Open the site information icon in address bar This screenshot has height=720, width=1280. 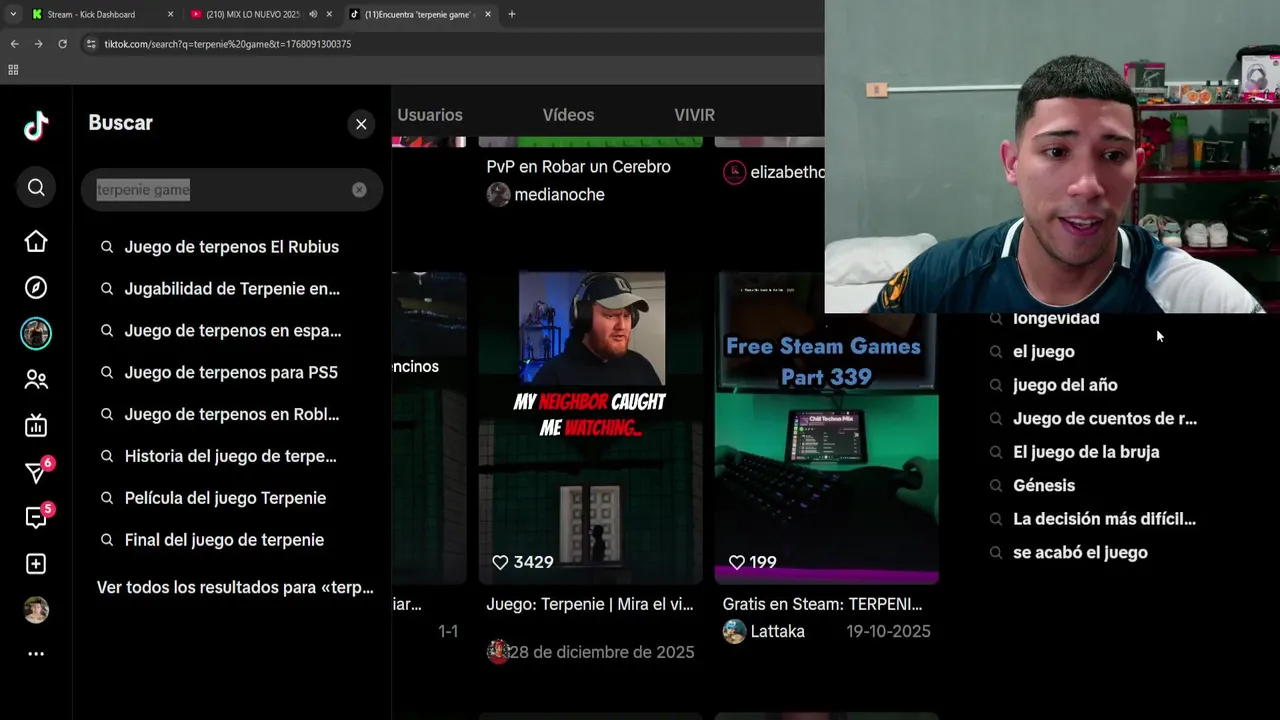[x=91, y=44]
